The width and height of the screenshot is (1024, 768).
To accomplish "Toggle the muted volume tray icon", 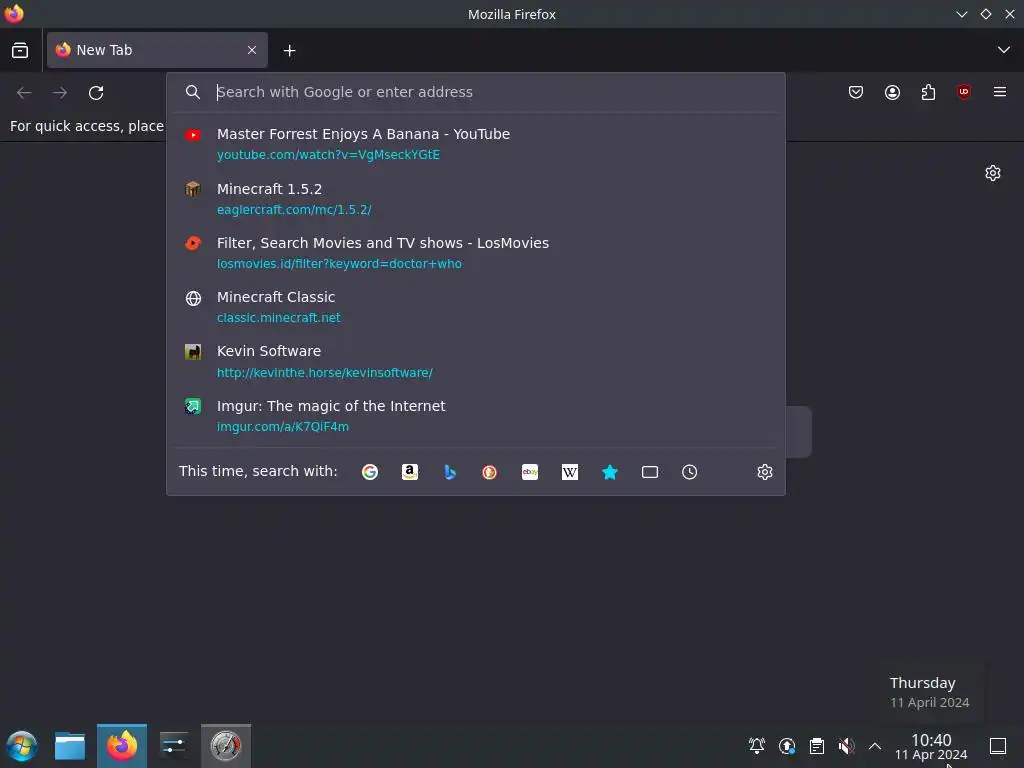I will pos(846,746).
